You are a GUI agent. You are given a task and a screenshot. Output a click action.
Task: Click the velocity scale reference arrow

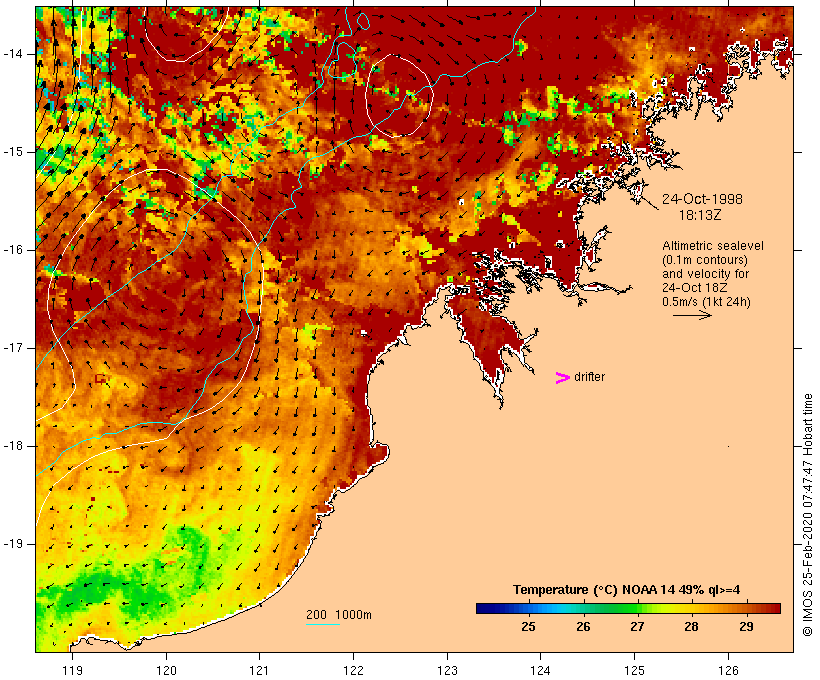692,315
